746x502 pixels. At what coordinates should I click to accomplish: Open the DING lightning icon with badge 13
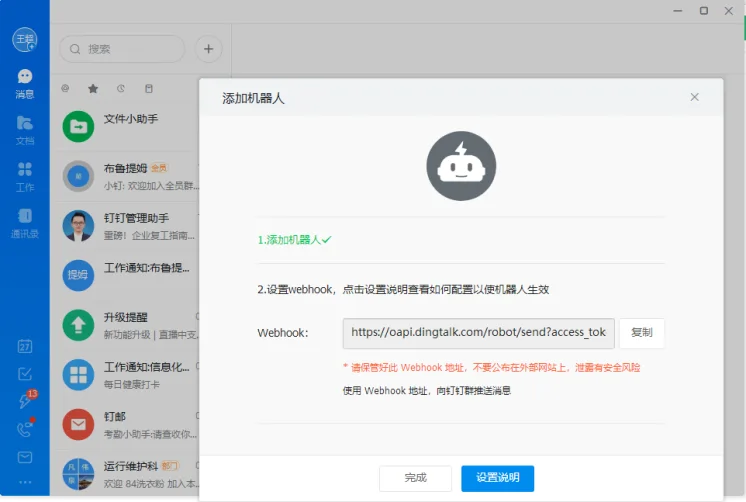coord(26,399)
